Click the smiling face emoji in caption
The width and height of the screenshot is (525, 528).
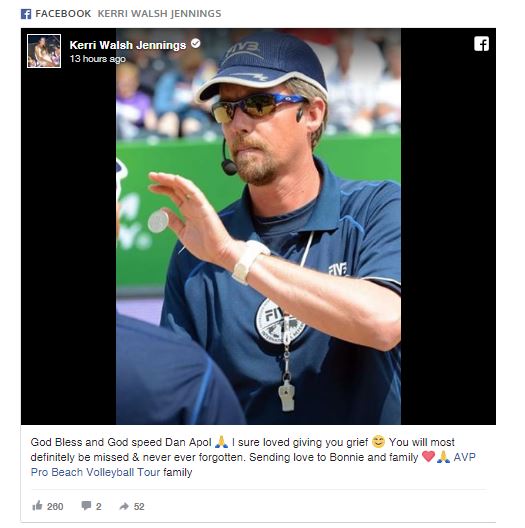pyautogui.click(x=379, y=441)
